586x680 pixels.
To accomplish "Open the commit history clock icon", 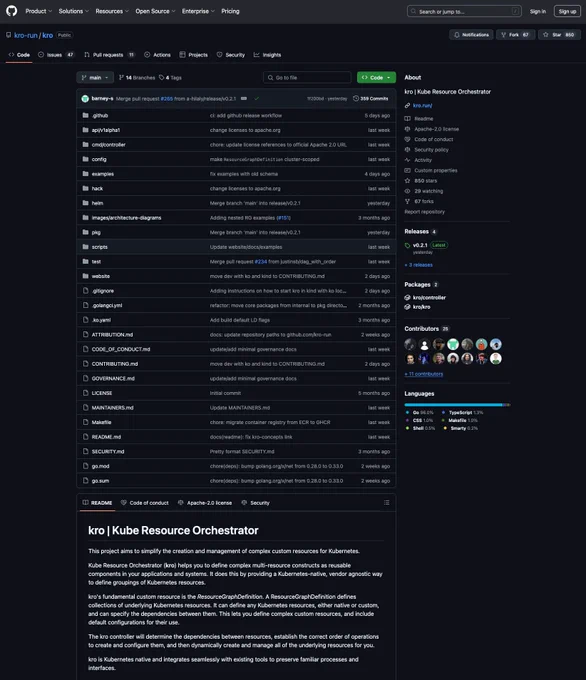I will tap(356, 98).
